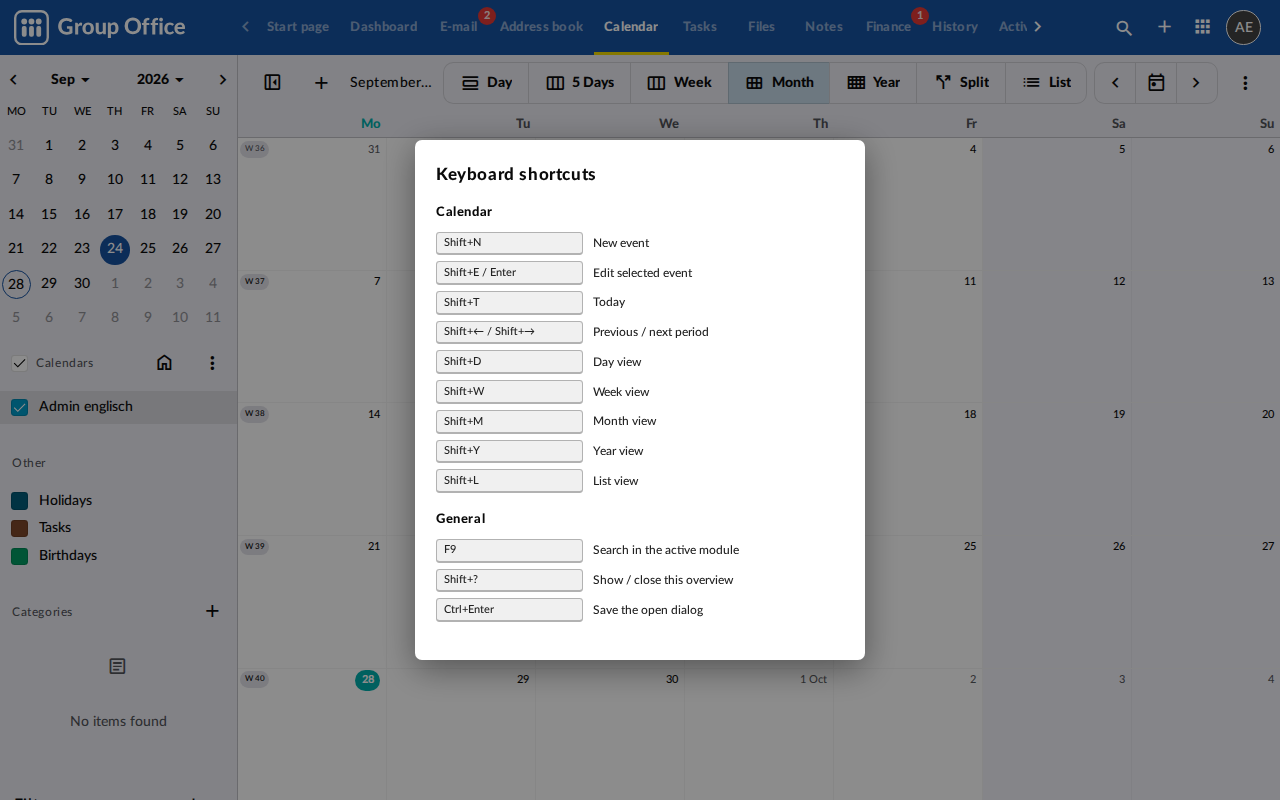Screen dimensions: 1280x800
Task: Click the empty list note icon
Action: click(x=118, y=666)
